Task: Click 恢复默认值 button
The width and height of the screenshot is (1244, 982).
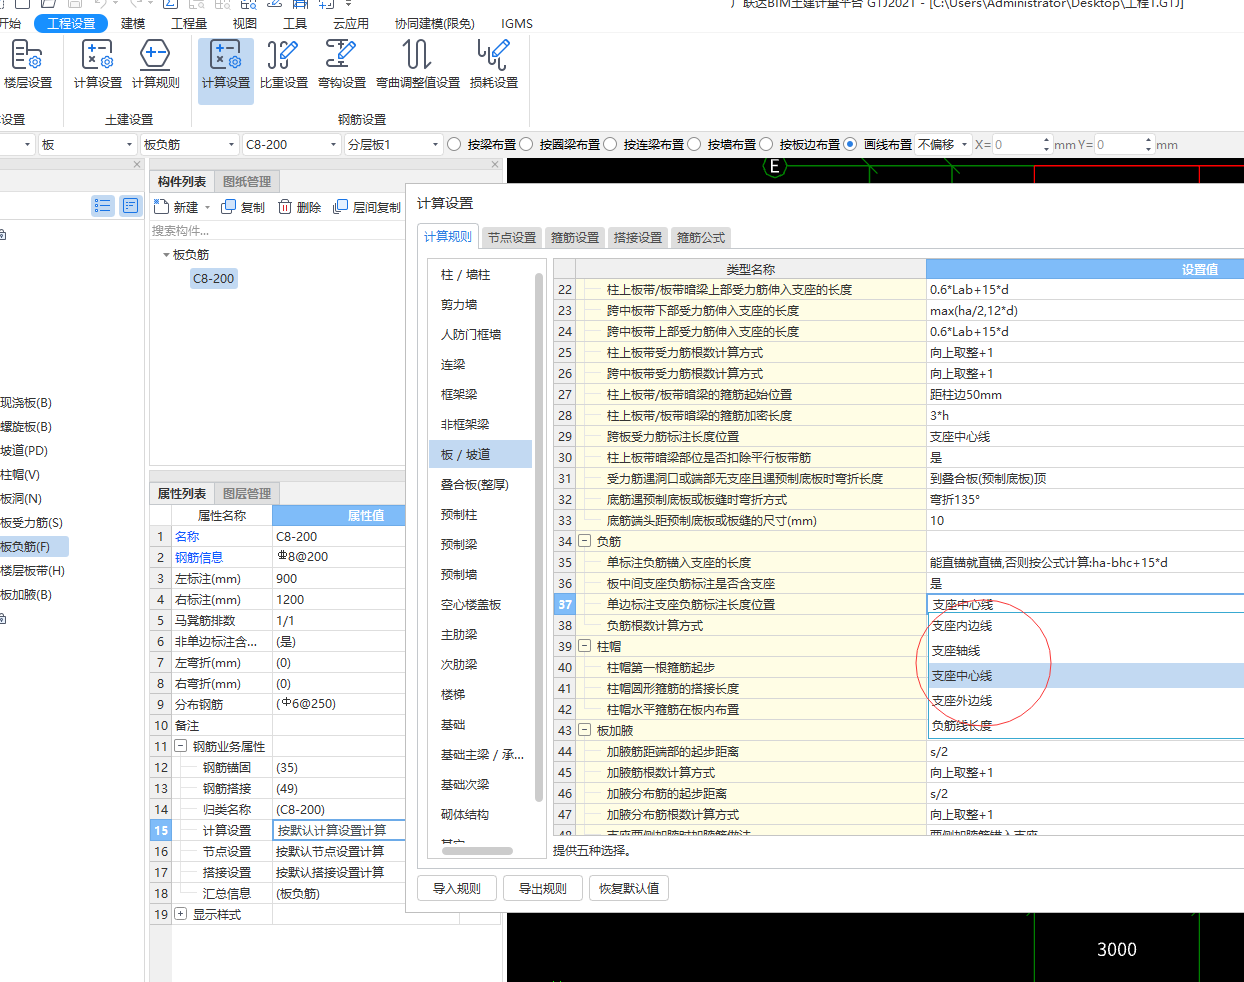Action: click(x=629, y=888)
